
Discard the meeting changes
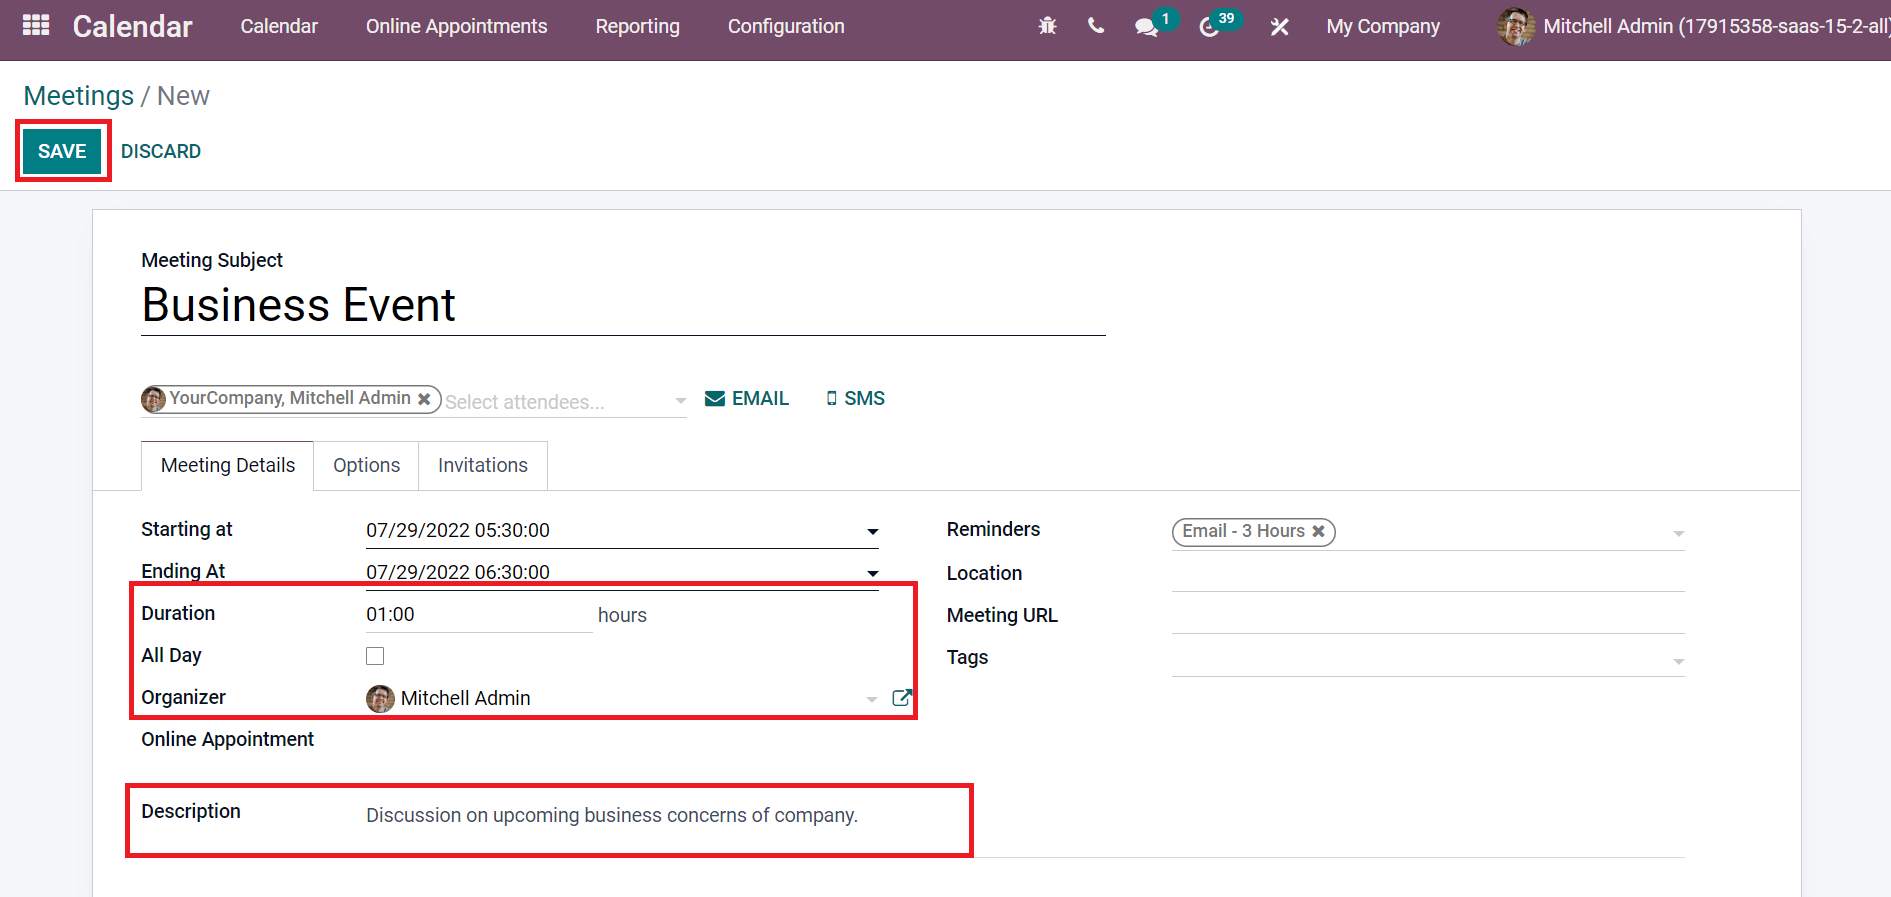[161, 151]
